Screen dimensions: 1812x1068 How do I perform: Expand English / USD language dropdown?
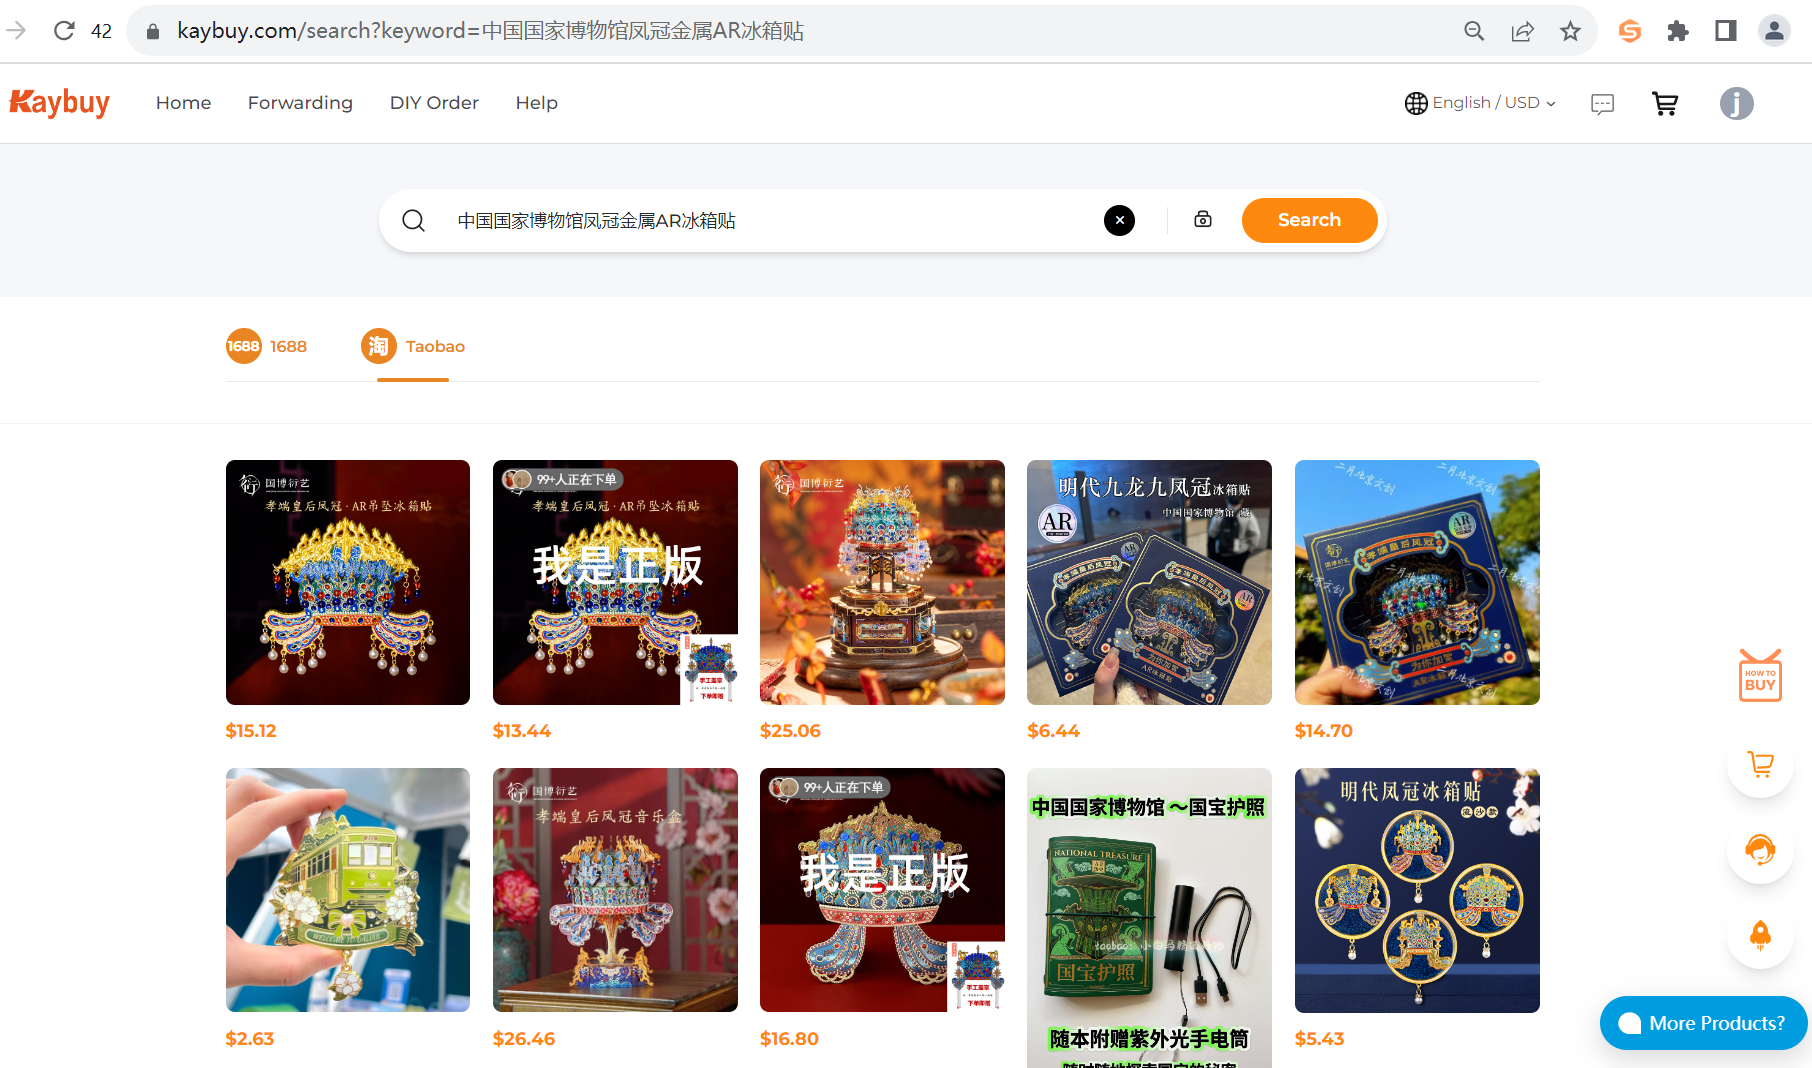pyautogui.click(x=1480, y=103)
